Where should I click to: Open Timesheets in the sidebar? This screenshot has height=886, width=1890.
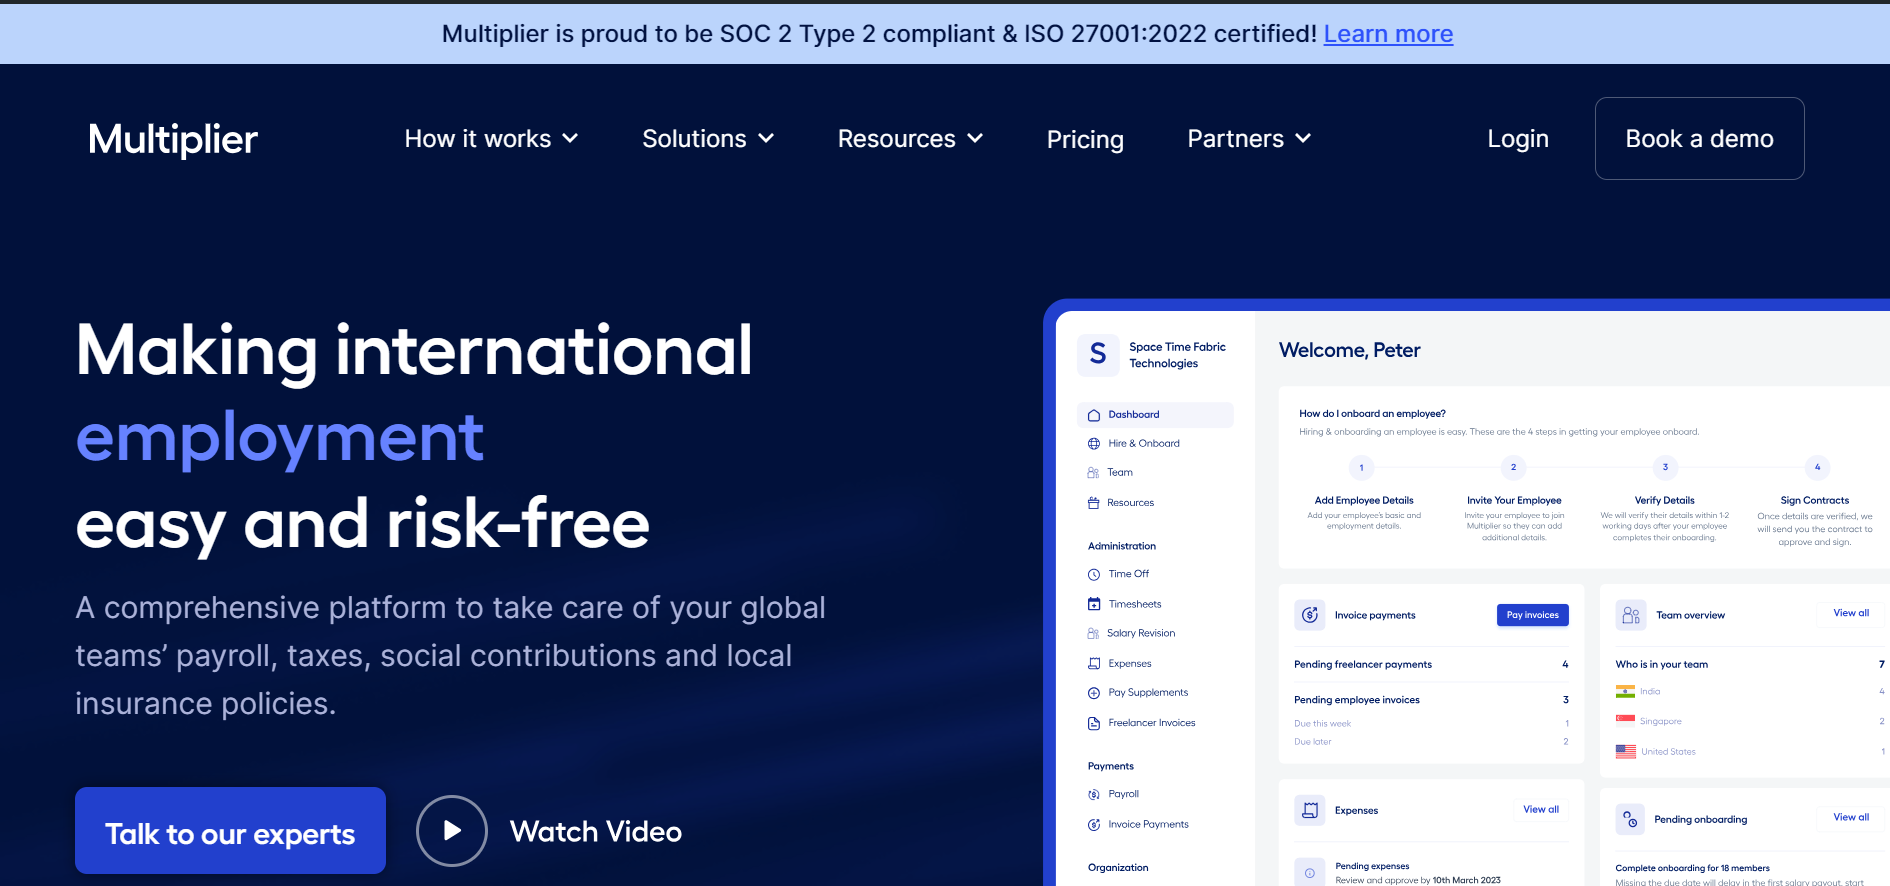click(1135, 604)
